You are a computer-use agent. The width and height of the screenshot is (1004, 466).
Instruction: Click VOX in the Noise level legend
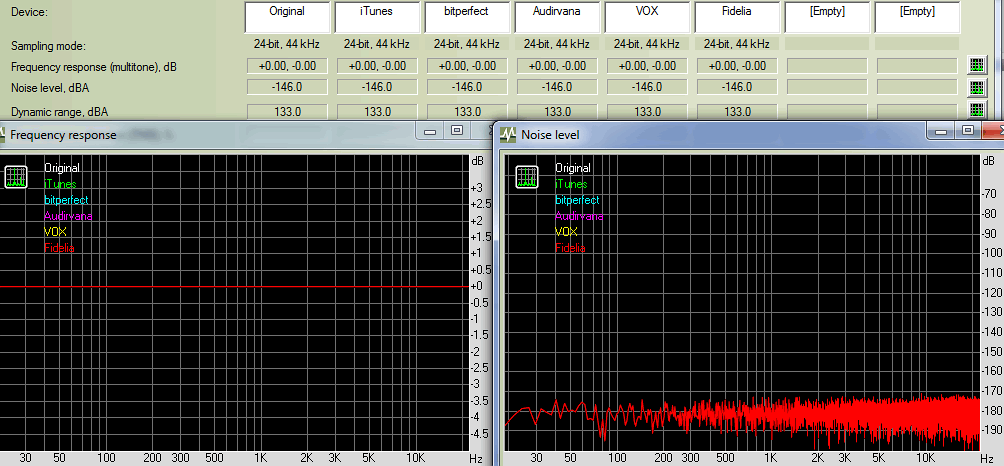tap(566, 232)
